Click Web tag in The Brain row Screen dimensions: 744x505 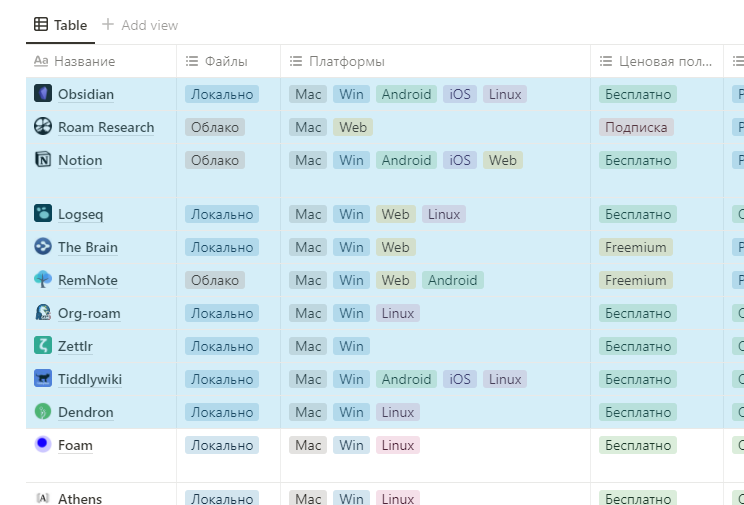coord(396,247)
